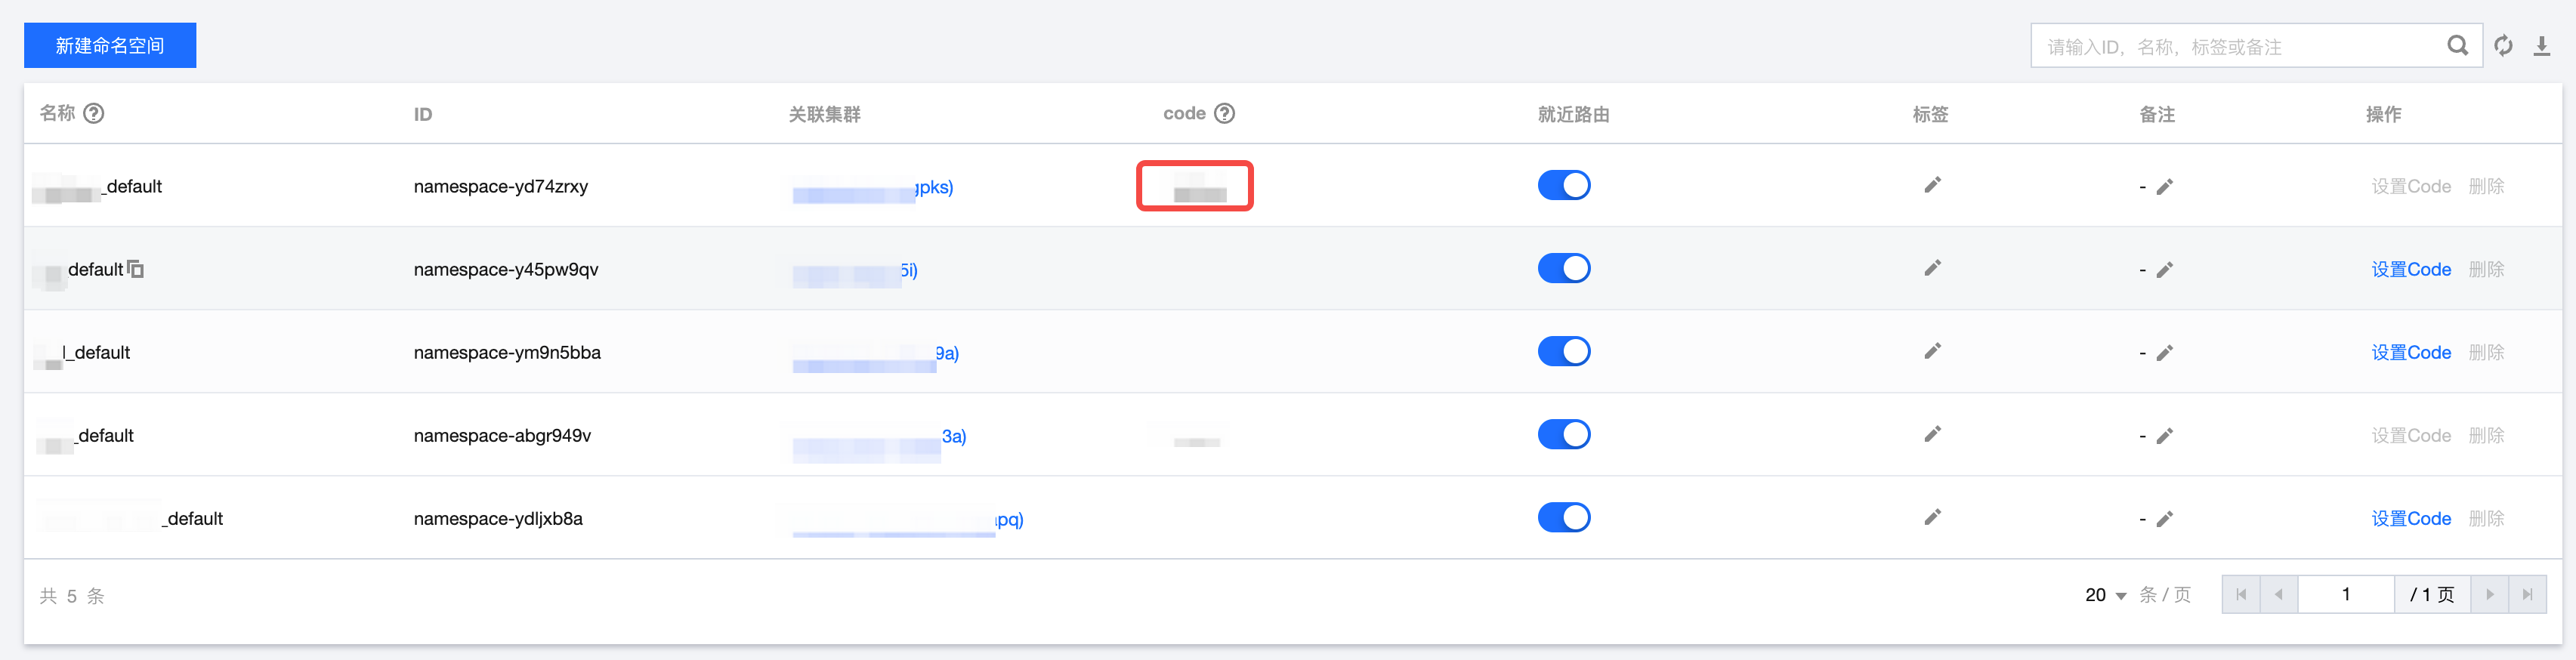Edit remark for namespace-y45pw9qv
This screenshot has width=2576, height=660.
(2164, 270)
